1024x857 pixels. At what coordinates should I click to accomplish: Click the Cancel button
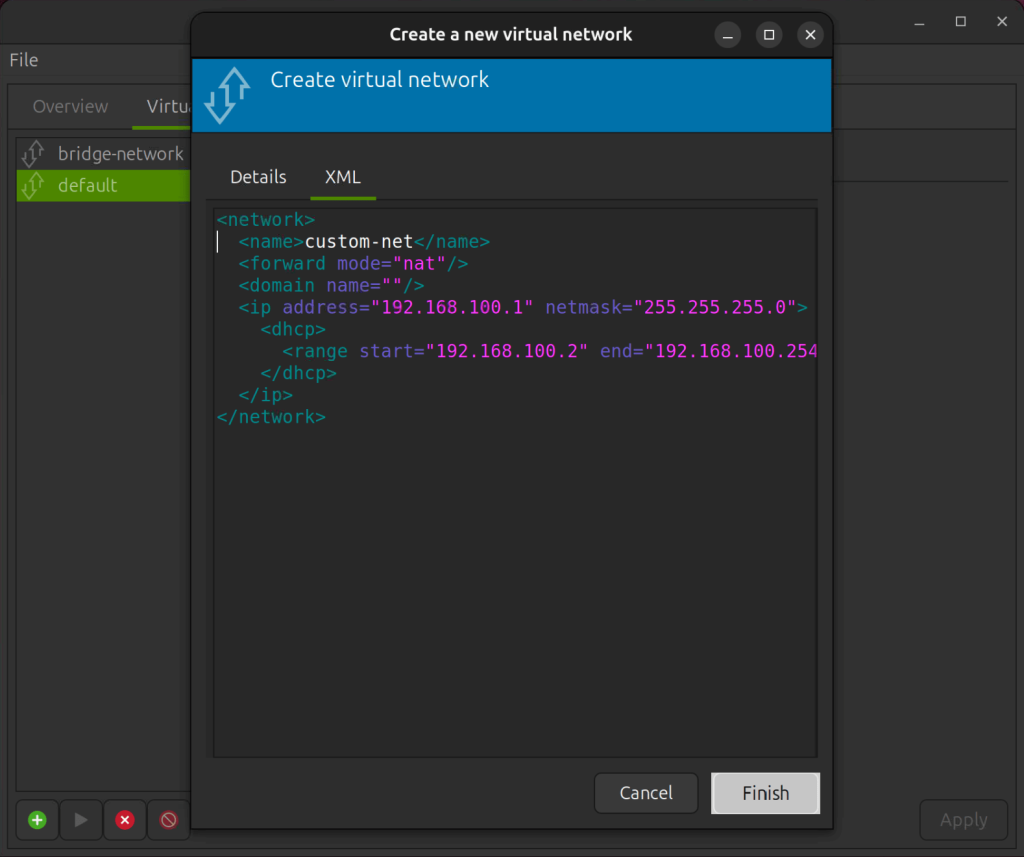646,793
